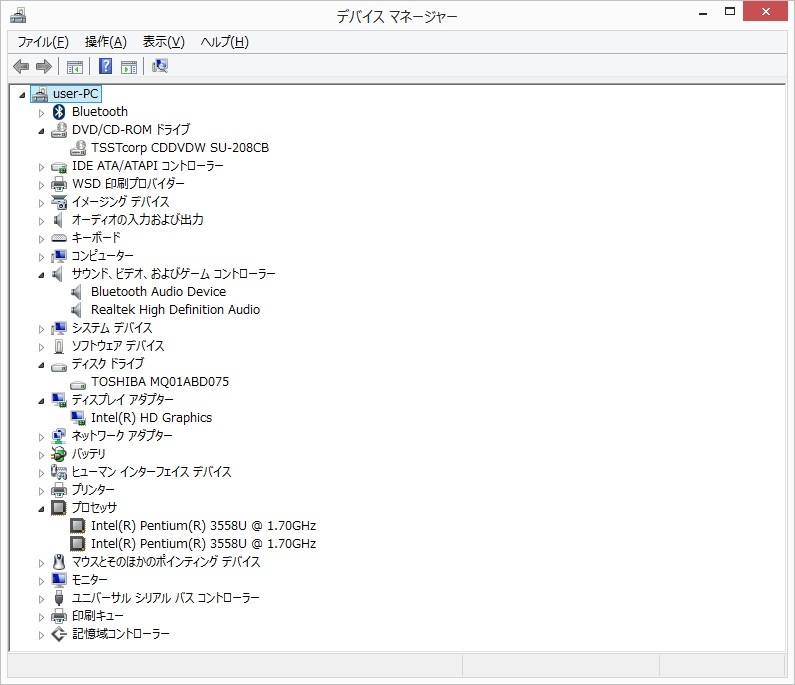Click the Intel(R) HD Graphics adapter icon
The width and height of the screenshot is (795, 685).
click(78, 418)
